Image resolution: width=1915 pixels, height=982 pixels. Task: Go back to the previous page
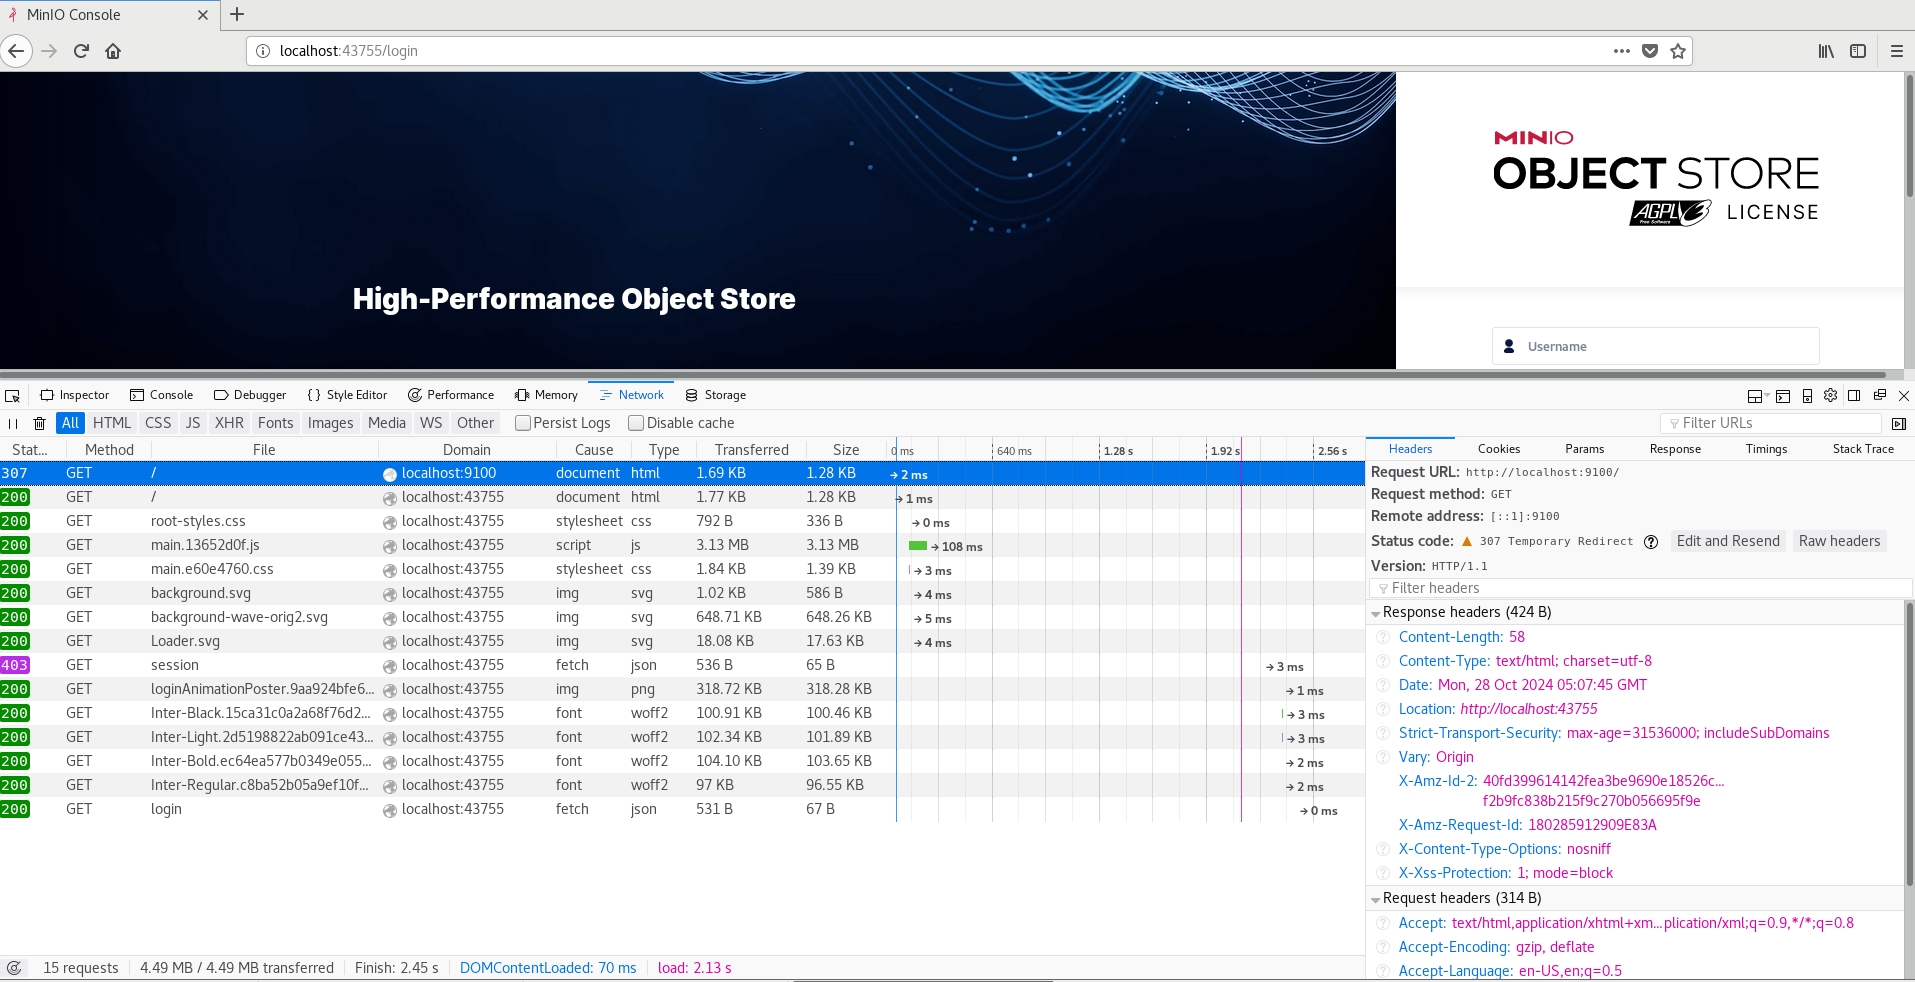click(x=16, y=51)
